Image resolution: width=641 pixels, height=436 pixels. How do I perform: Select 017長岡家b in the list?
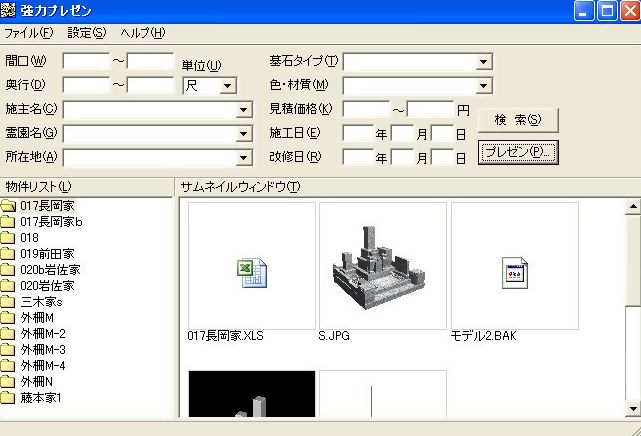tap(51, 222)
